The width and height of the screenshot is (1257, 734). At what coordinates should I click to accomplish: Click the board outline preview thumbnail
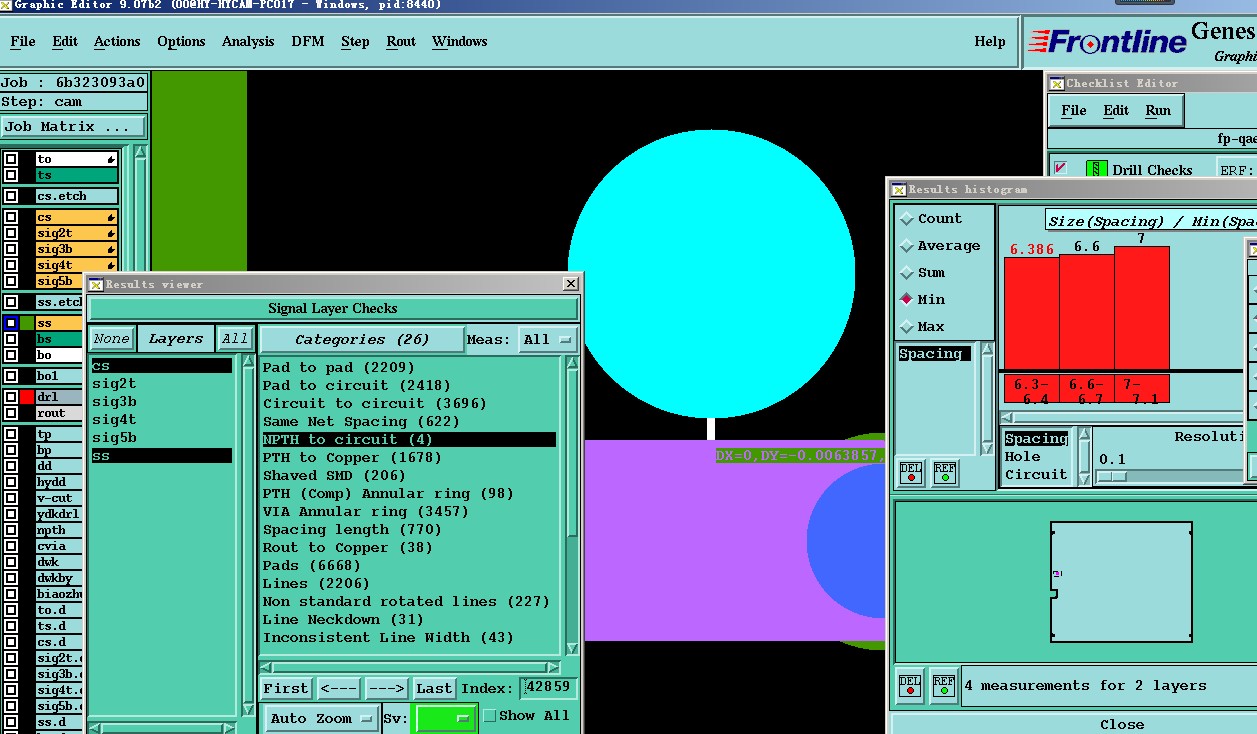coord(1121,581)
